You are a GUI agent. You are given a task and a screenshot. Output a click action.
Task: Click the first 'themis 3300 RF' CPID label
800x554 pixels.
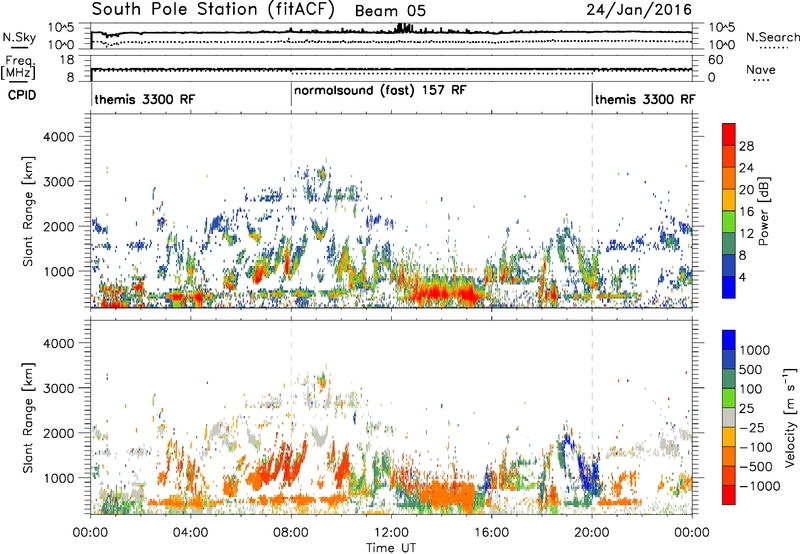point(144,99)
